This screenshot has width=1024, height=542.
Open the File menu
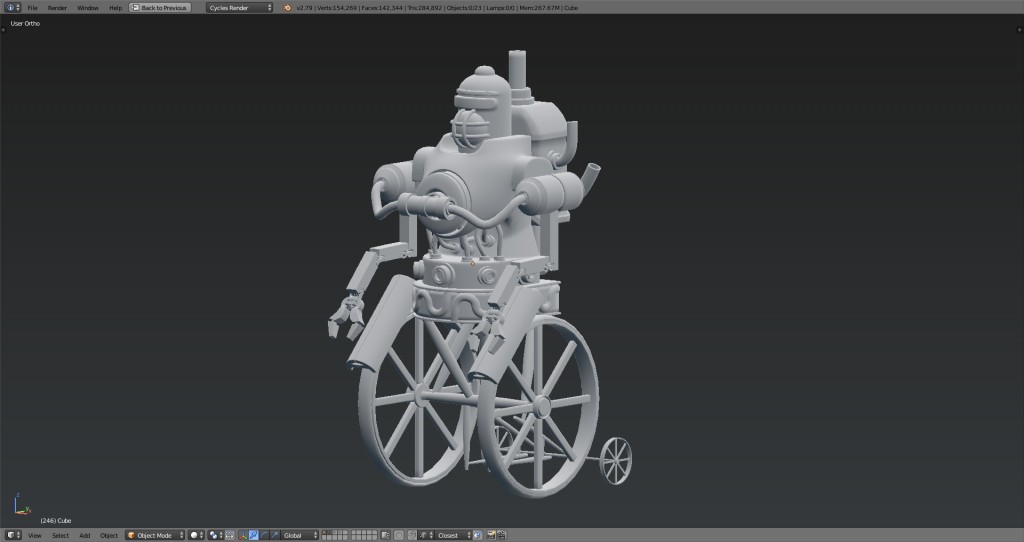(32, 7)
